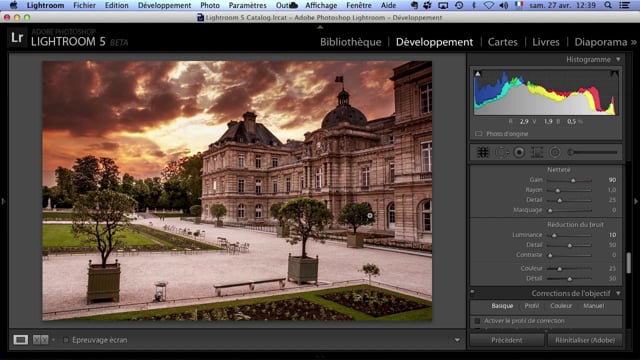This screenshot has width=640, height=360.
Task: Adjust the Contraste noise slider
Action: [x=550, y=255]
